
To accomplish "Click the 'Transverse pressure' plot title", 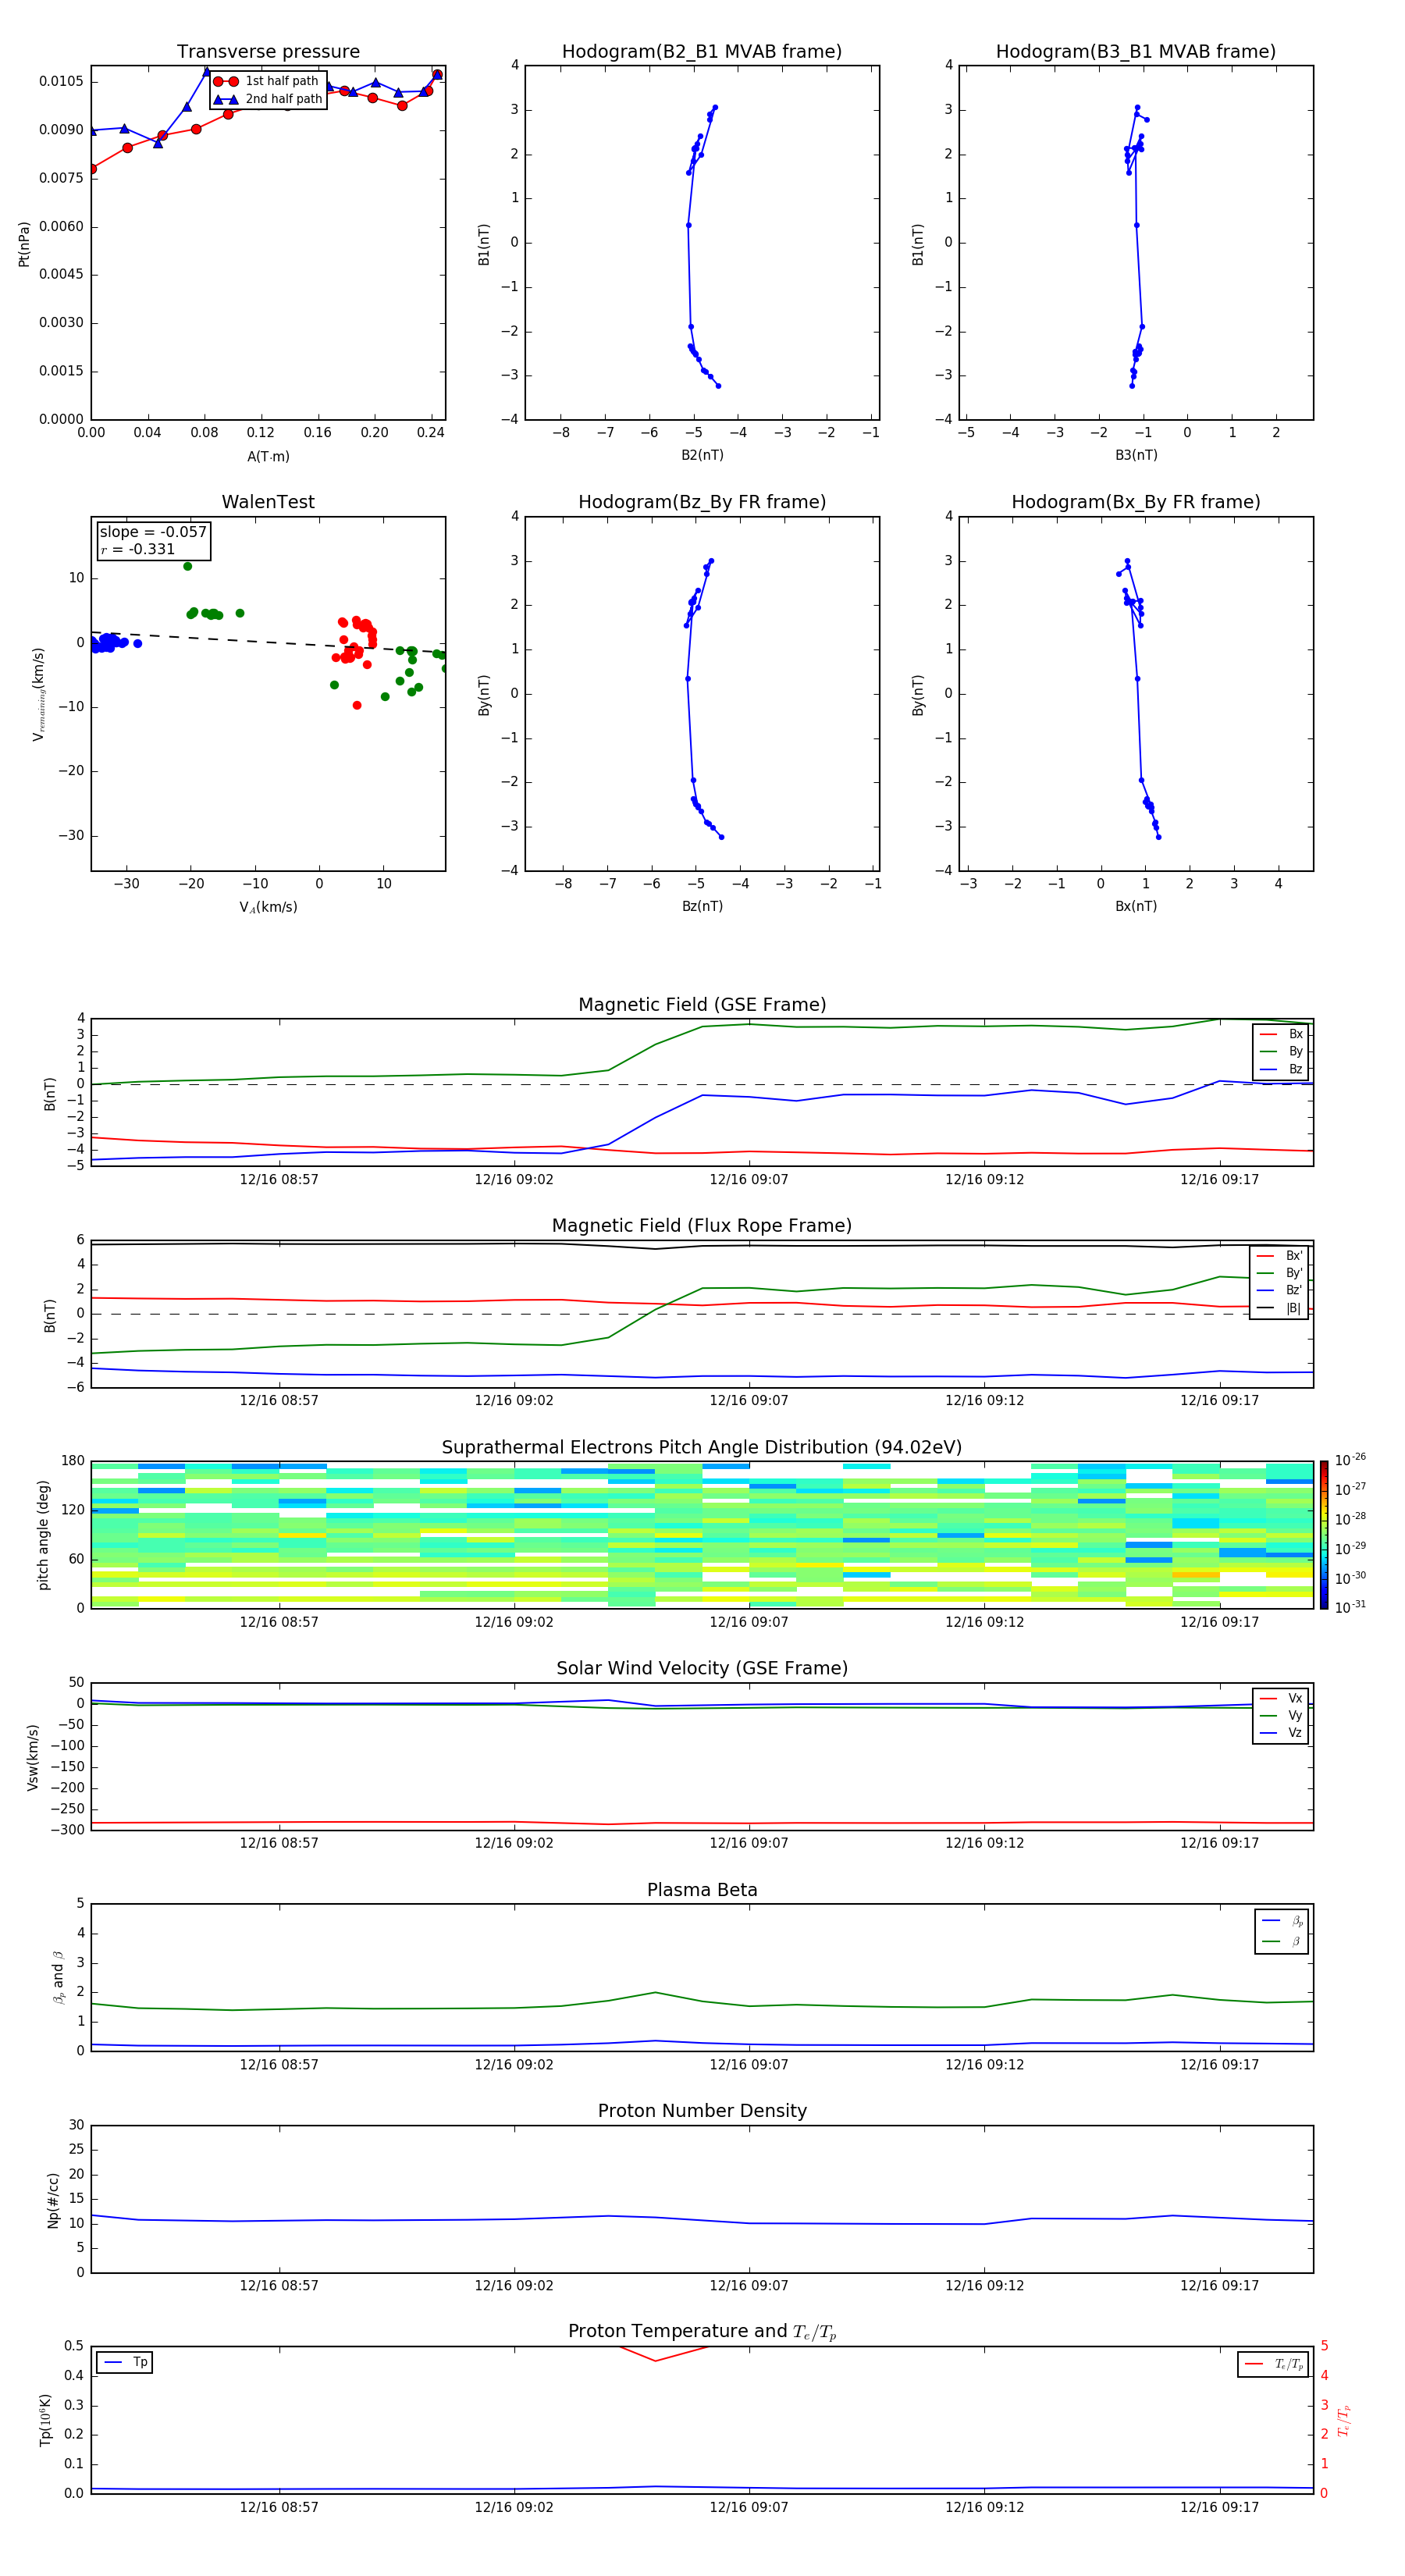I will click(268, 52).
